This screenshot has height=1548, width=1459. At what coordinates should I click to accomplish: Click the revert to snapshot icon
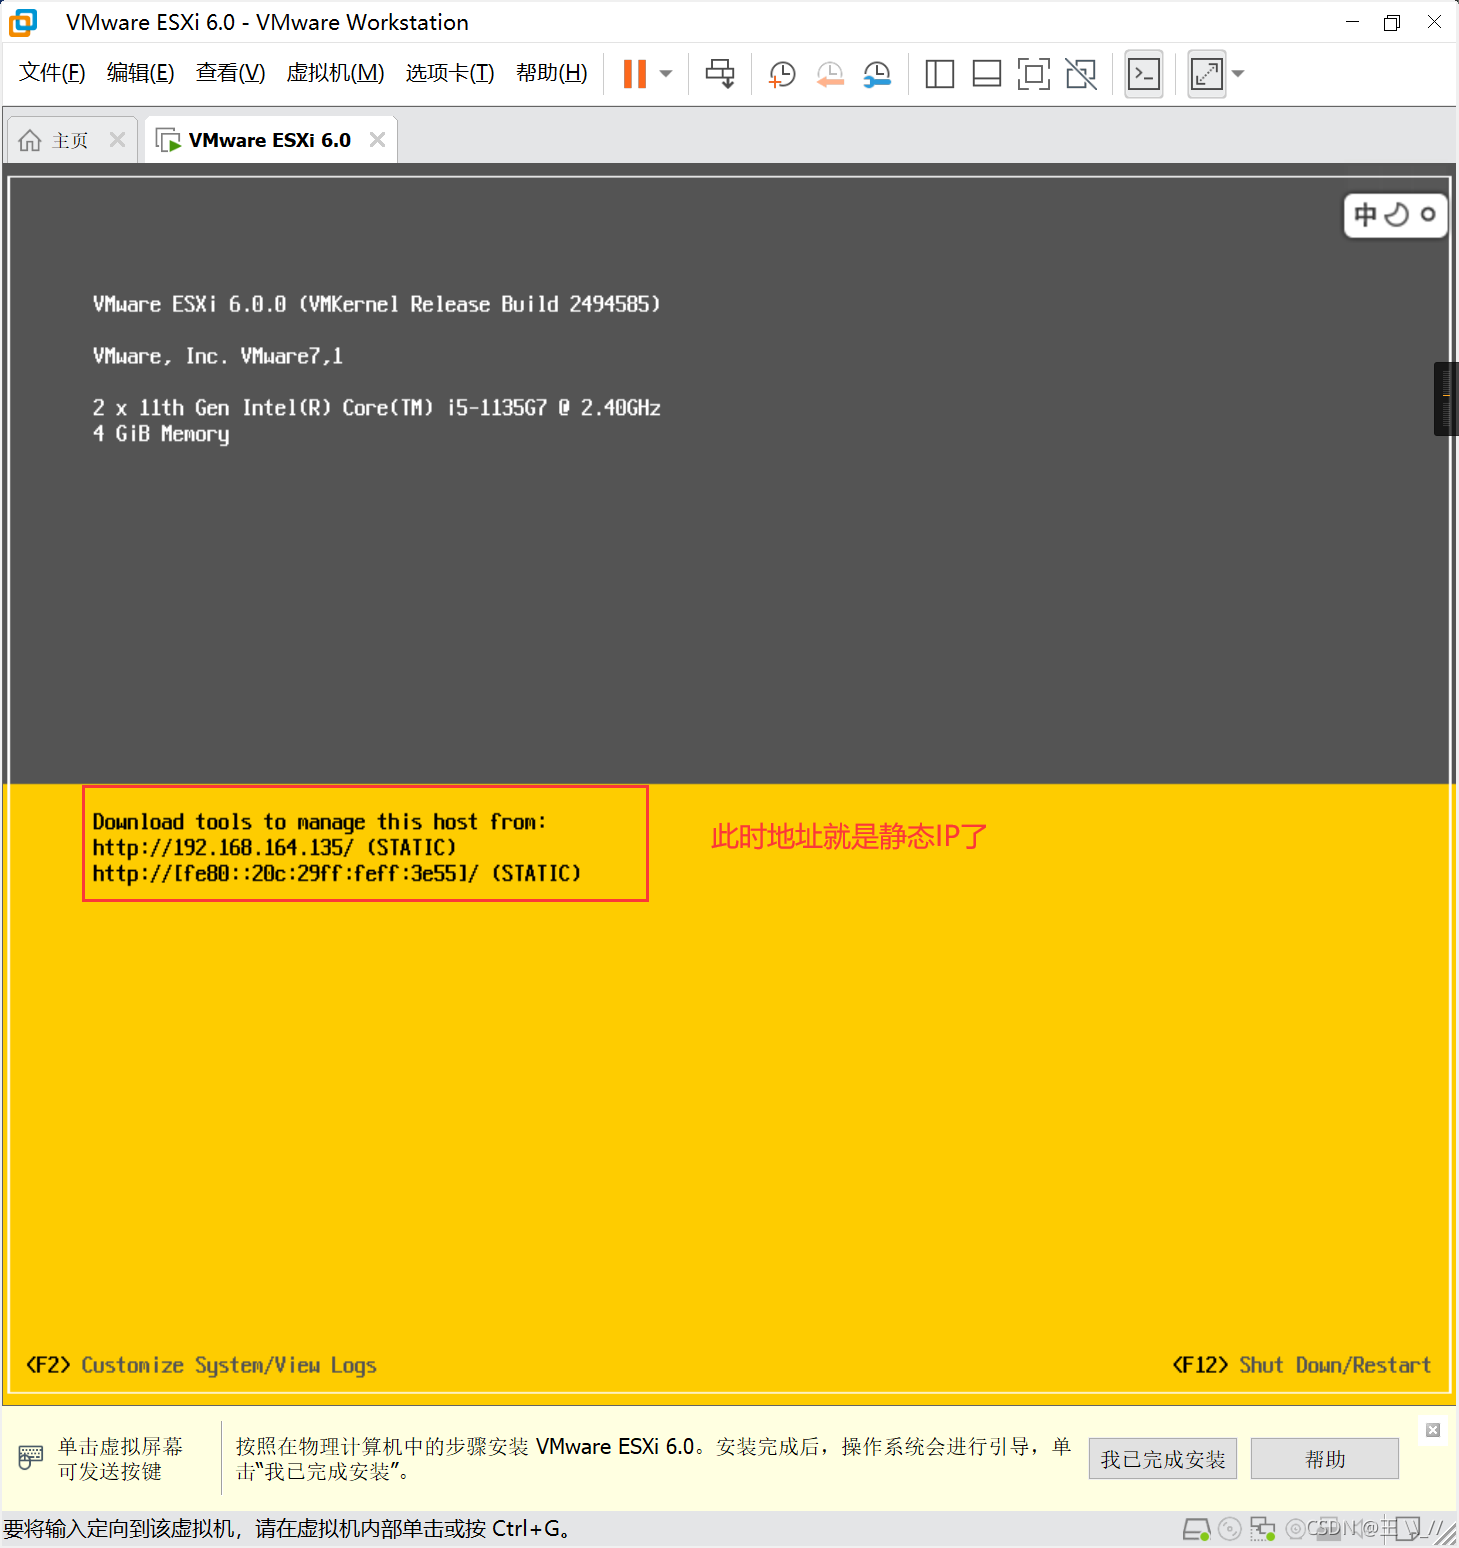[830, 74]
